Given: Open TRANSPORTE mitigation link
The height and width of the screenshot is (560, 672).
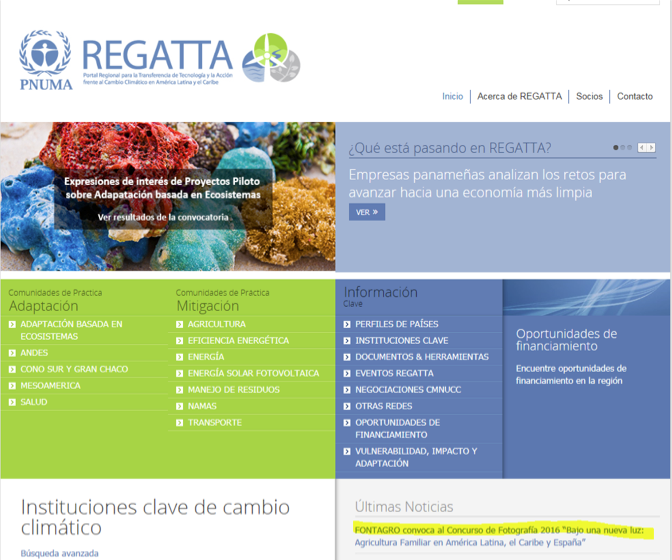Looking at the screenshot, I should click(x=215, y=422).
